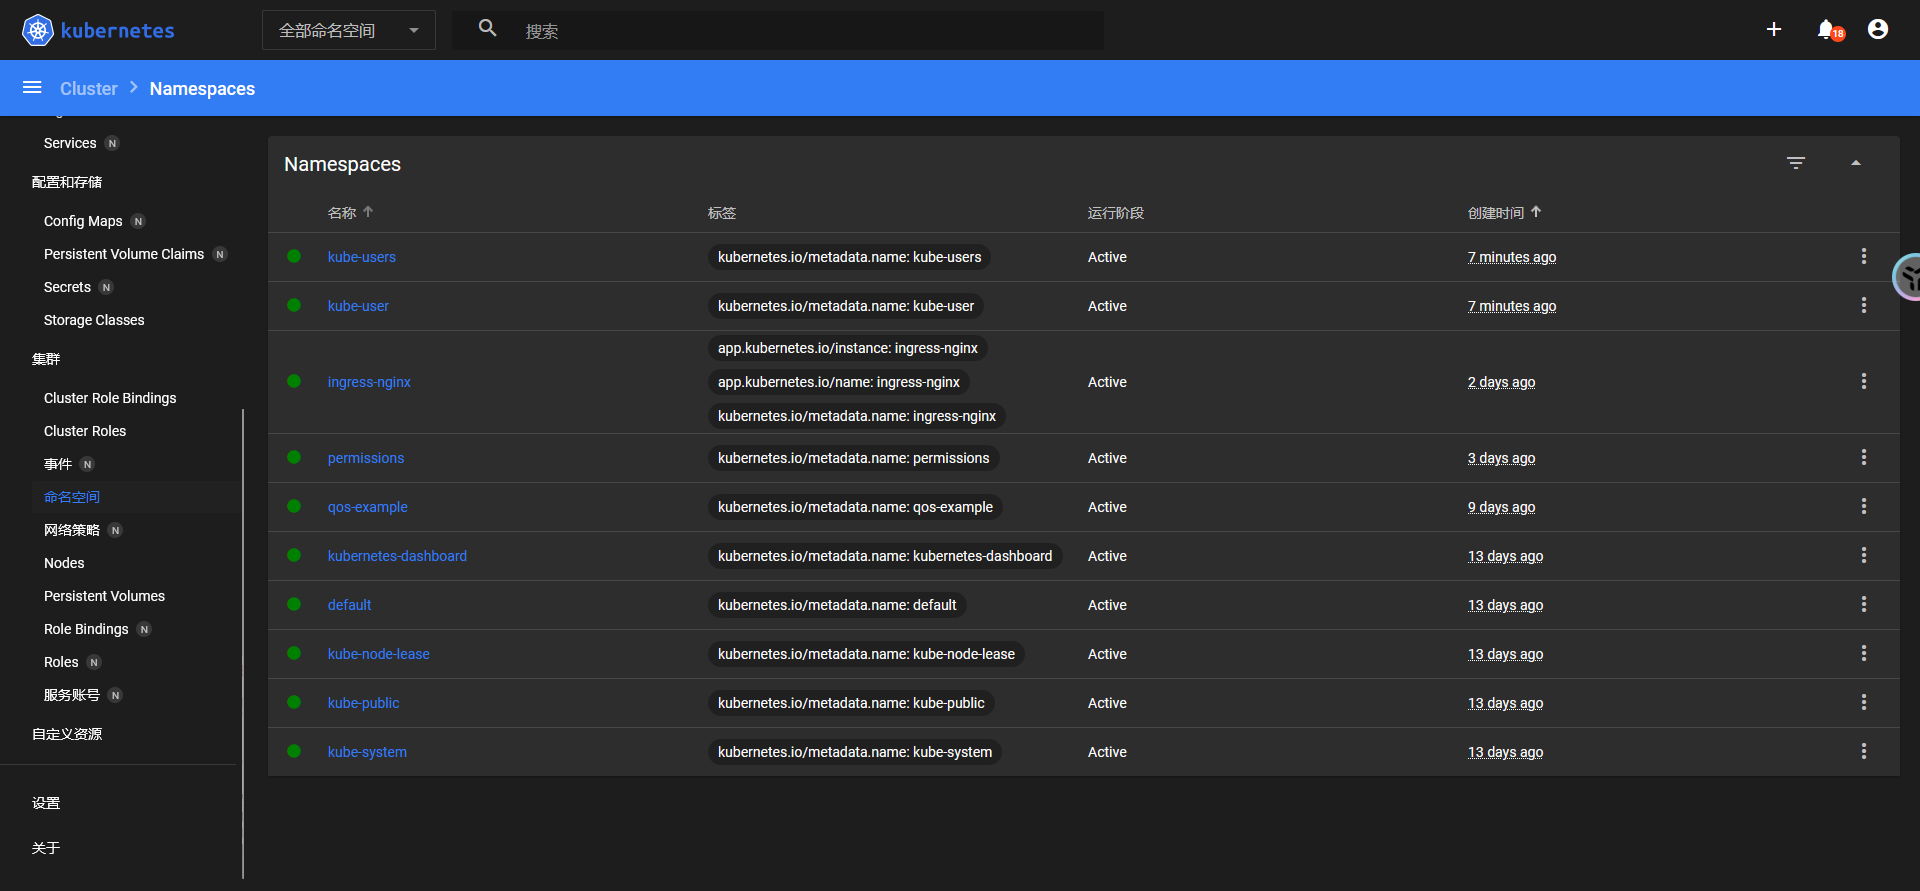Open ingress-nginx namespace link
Image resolution: width=1920 pixels, height=891 pixels.
tap(369, 382)
